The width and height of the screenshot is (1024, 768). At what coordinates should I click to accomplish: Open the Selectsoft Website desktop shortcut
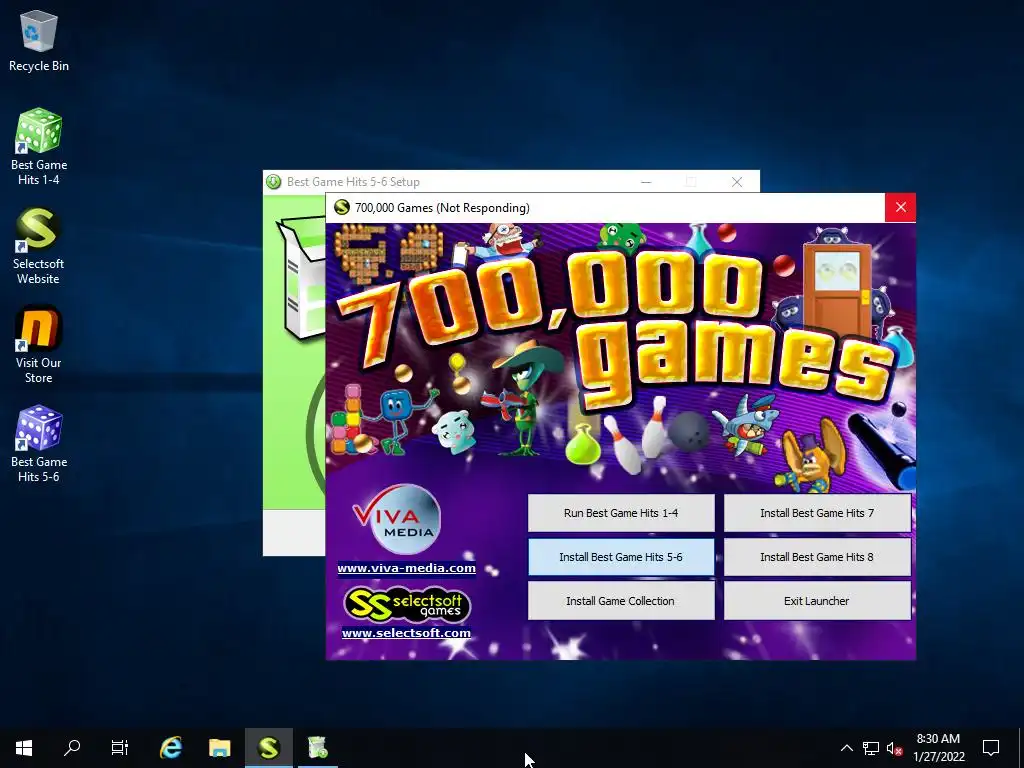(x=39, y=246)
